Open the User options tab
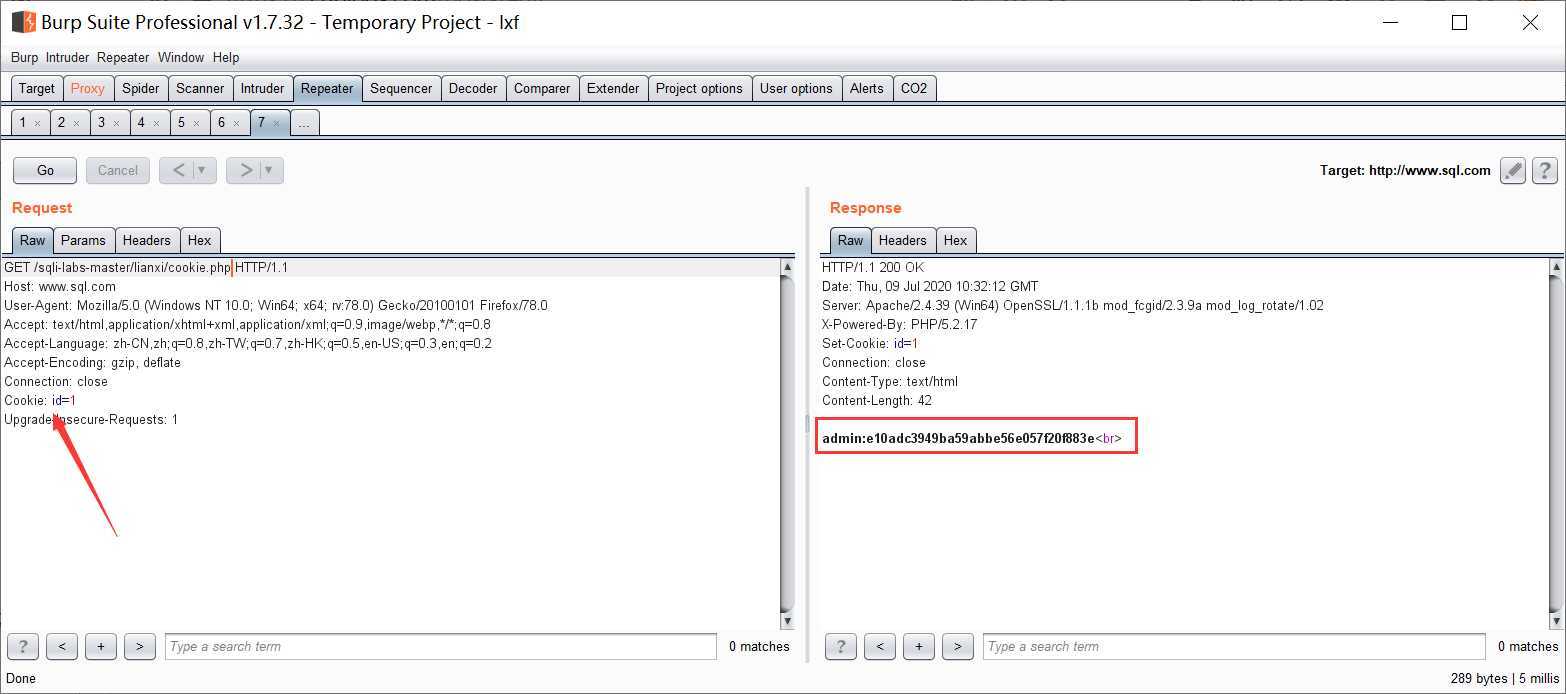The height and width of the screenshot is (694, 1566). tap(796, 88)
